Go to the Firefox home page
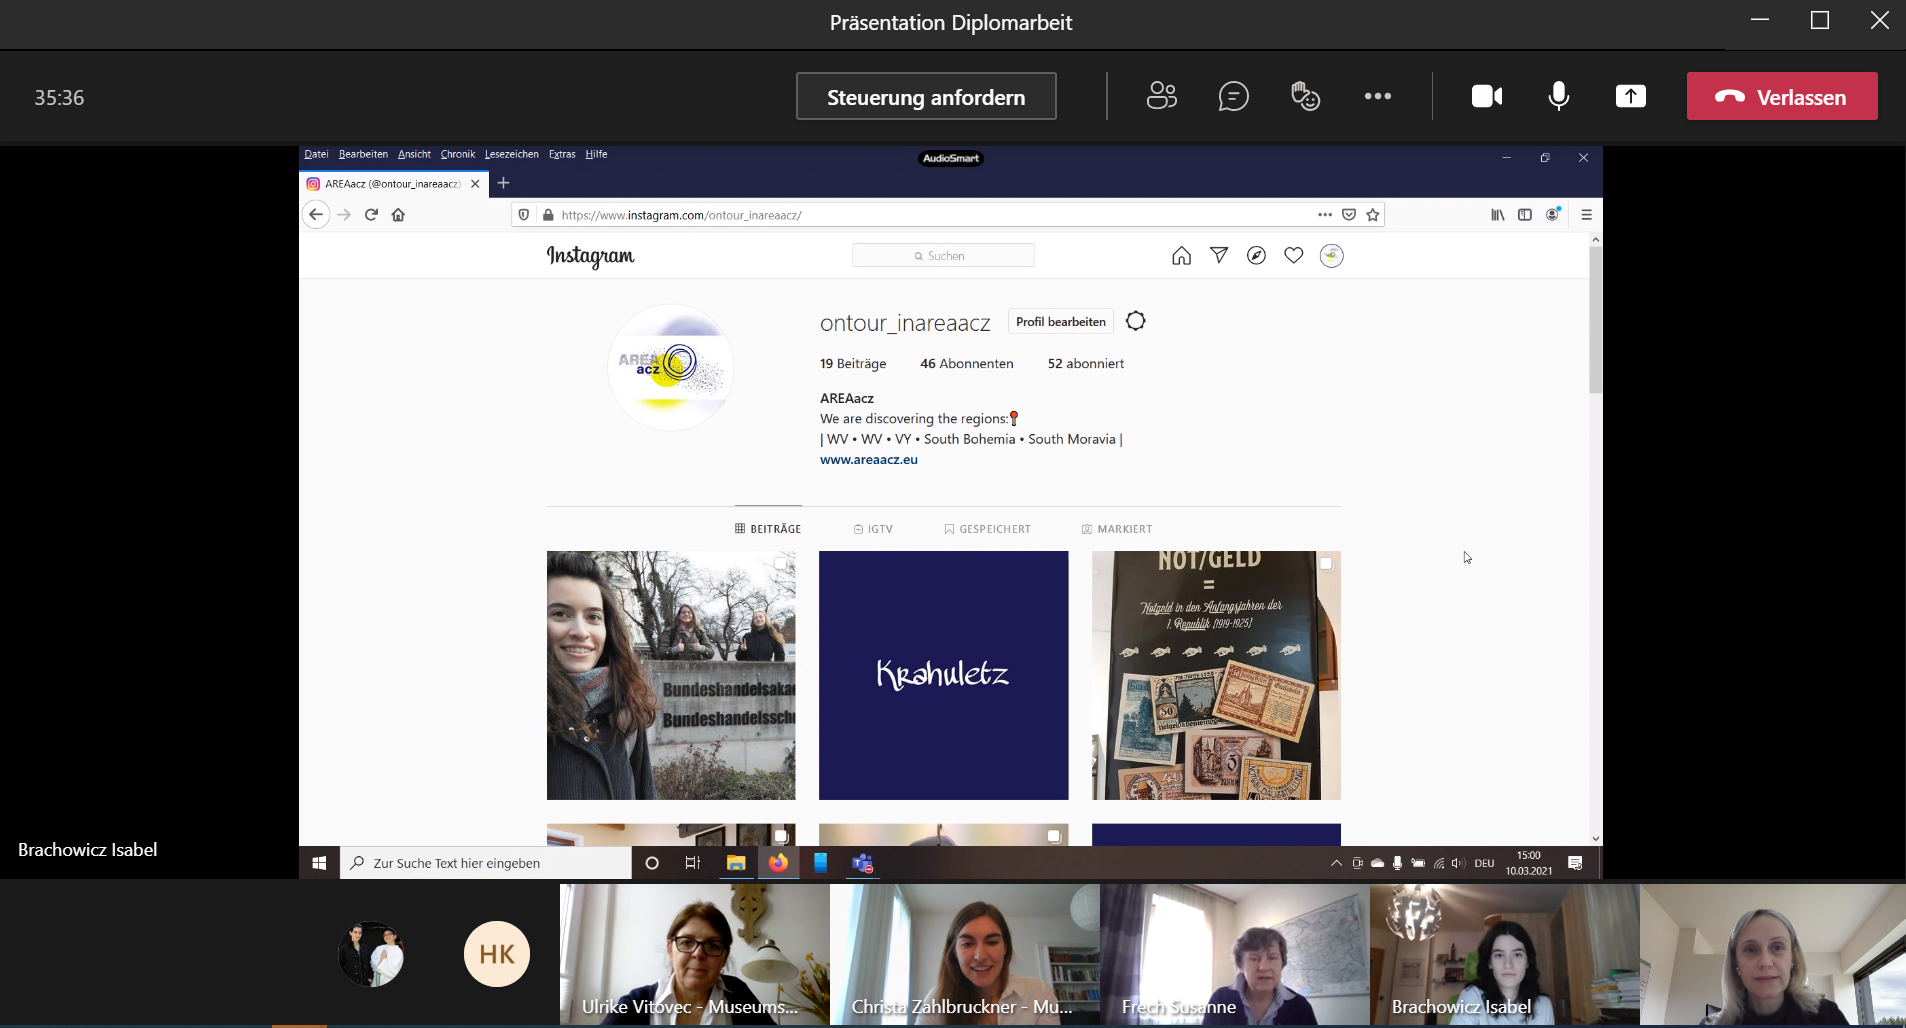This screenshot has width=1906, height=1028. point(398,215)
